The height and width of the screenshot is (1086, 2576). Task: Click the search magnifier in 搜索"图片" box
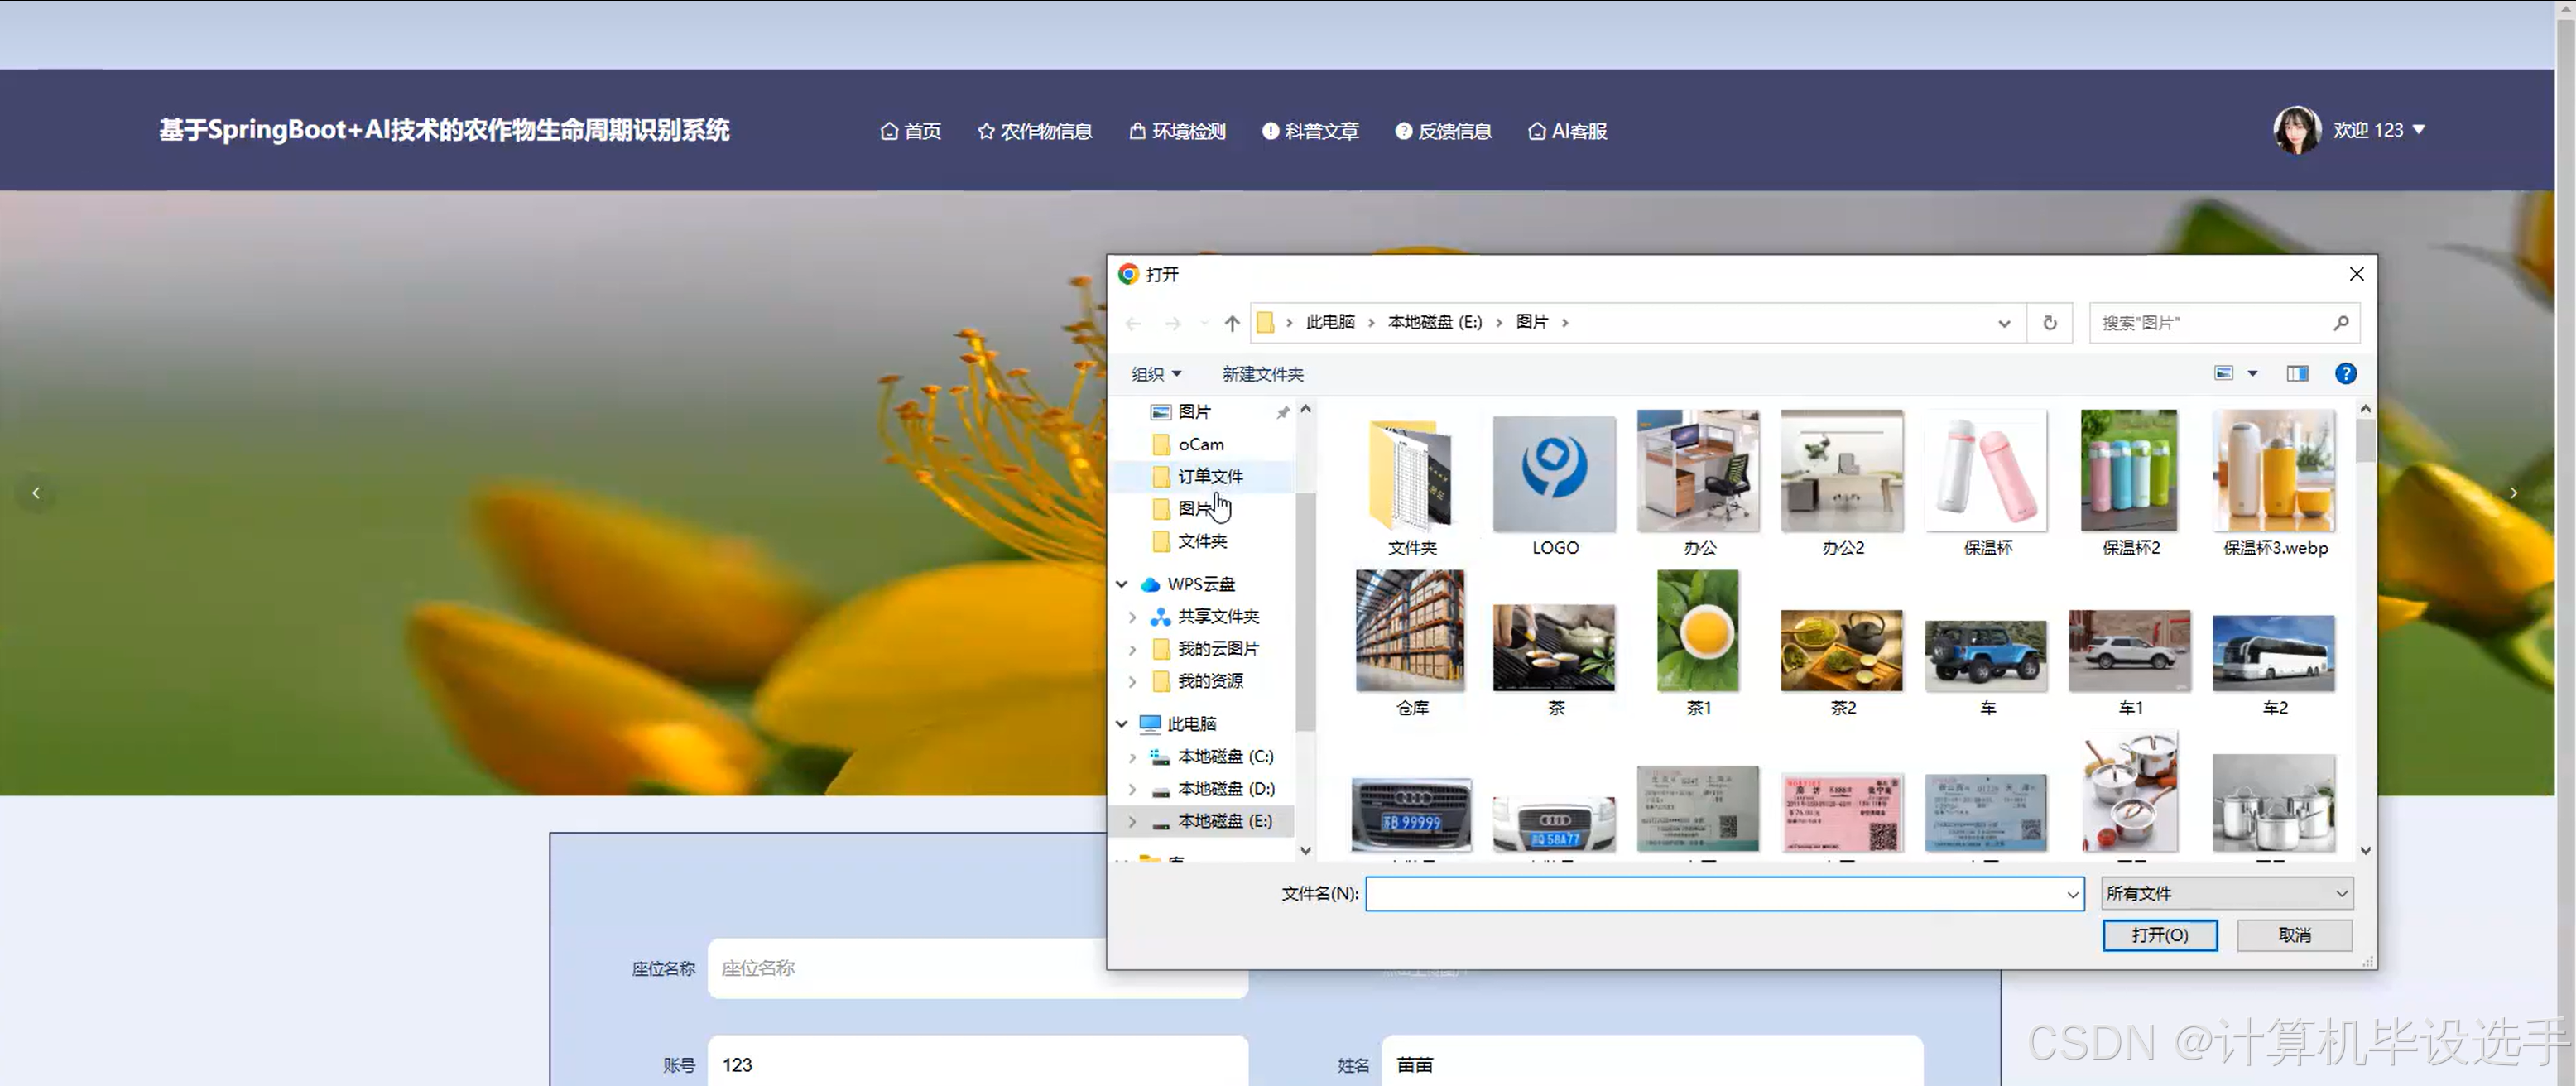(x=2341, y=323)
